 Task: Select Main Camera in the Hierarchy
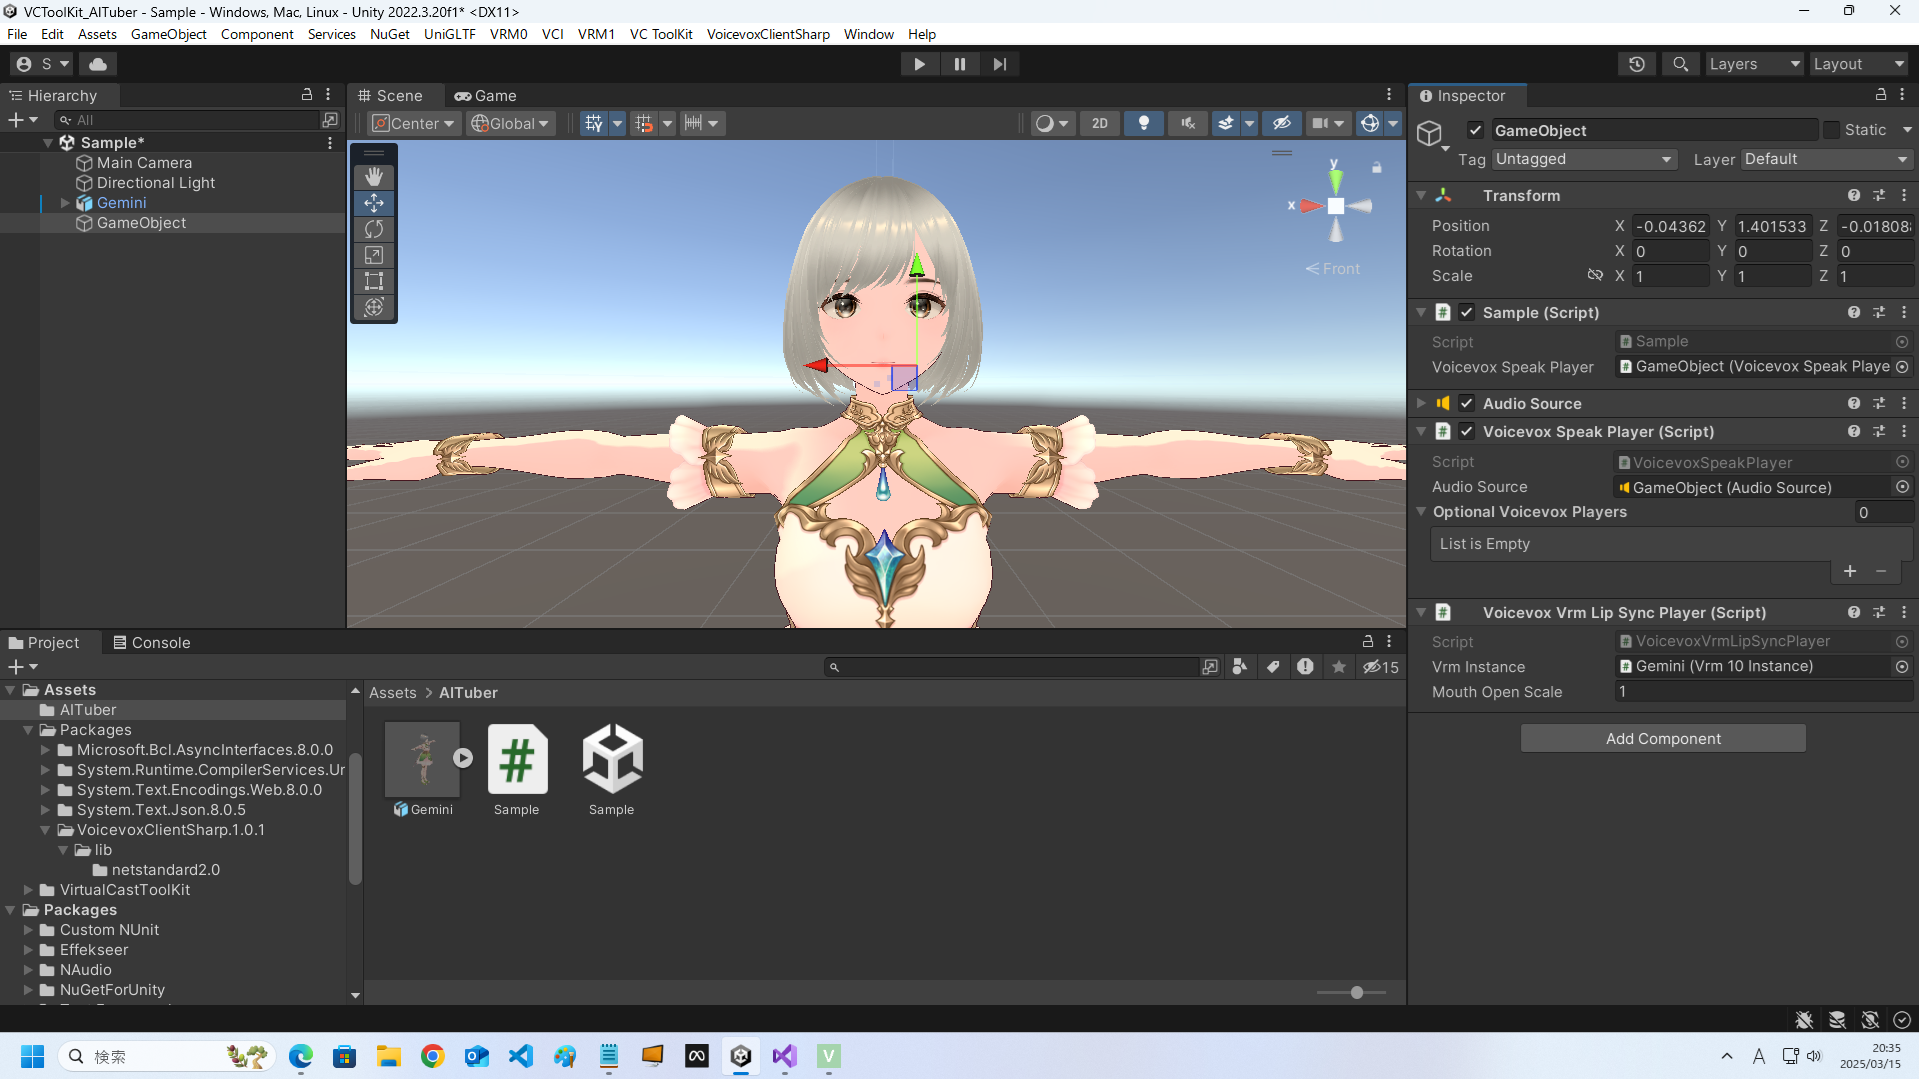point(144,163)
